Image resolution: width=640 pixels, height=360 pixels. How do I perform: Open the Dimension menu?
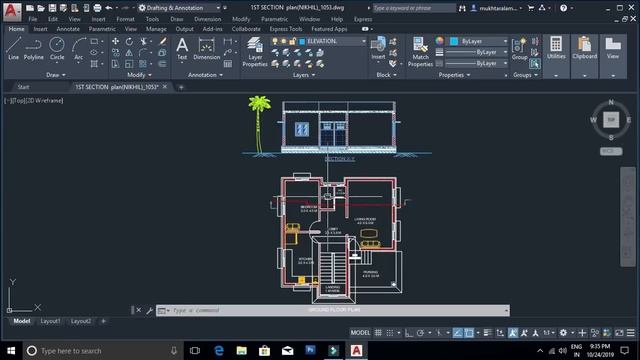tap(207, 19)
